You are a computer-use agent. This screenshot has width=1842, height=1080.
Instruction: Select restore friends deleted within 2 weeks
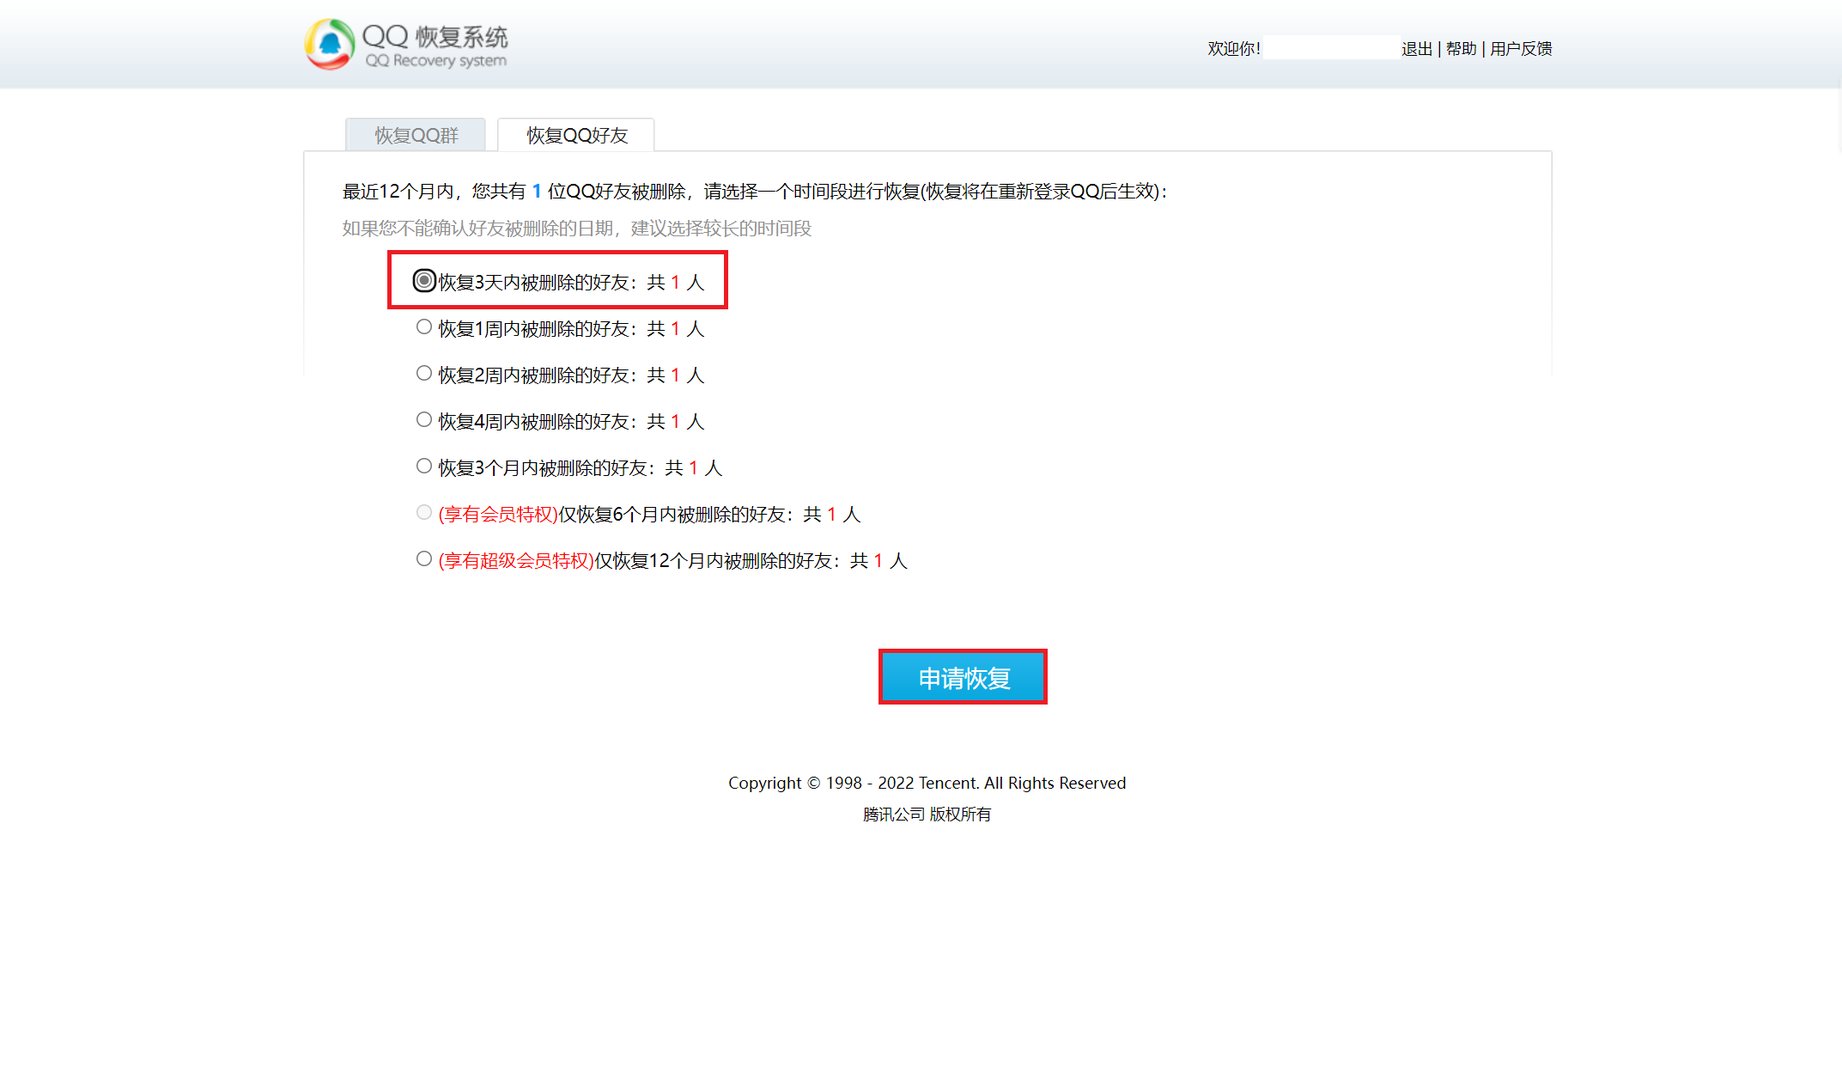(423, 372)
